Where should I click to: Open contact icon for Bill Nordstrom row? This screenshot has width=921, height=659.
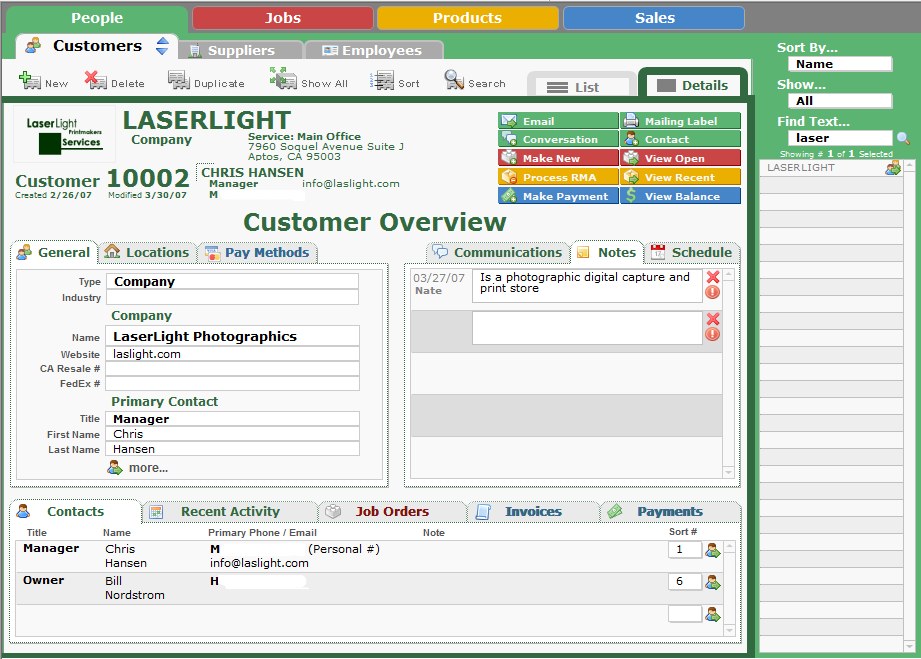[713, 583]
